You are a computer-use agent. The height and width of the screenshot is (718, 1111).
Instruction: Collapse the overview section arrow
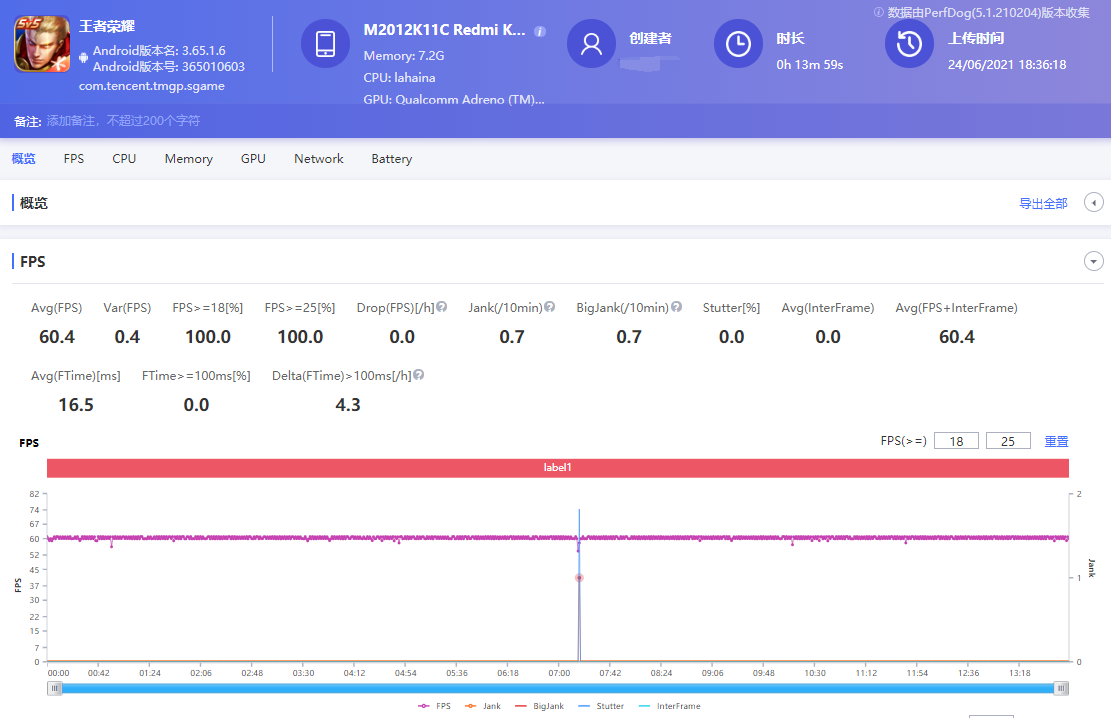[1093, 203]
